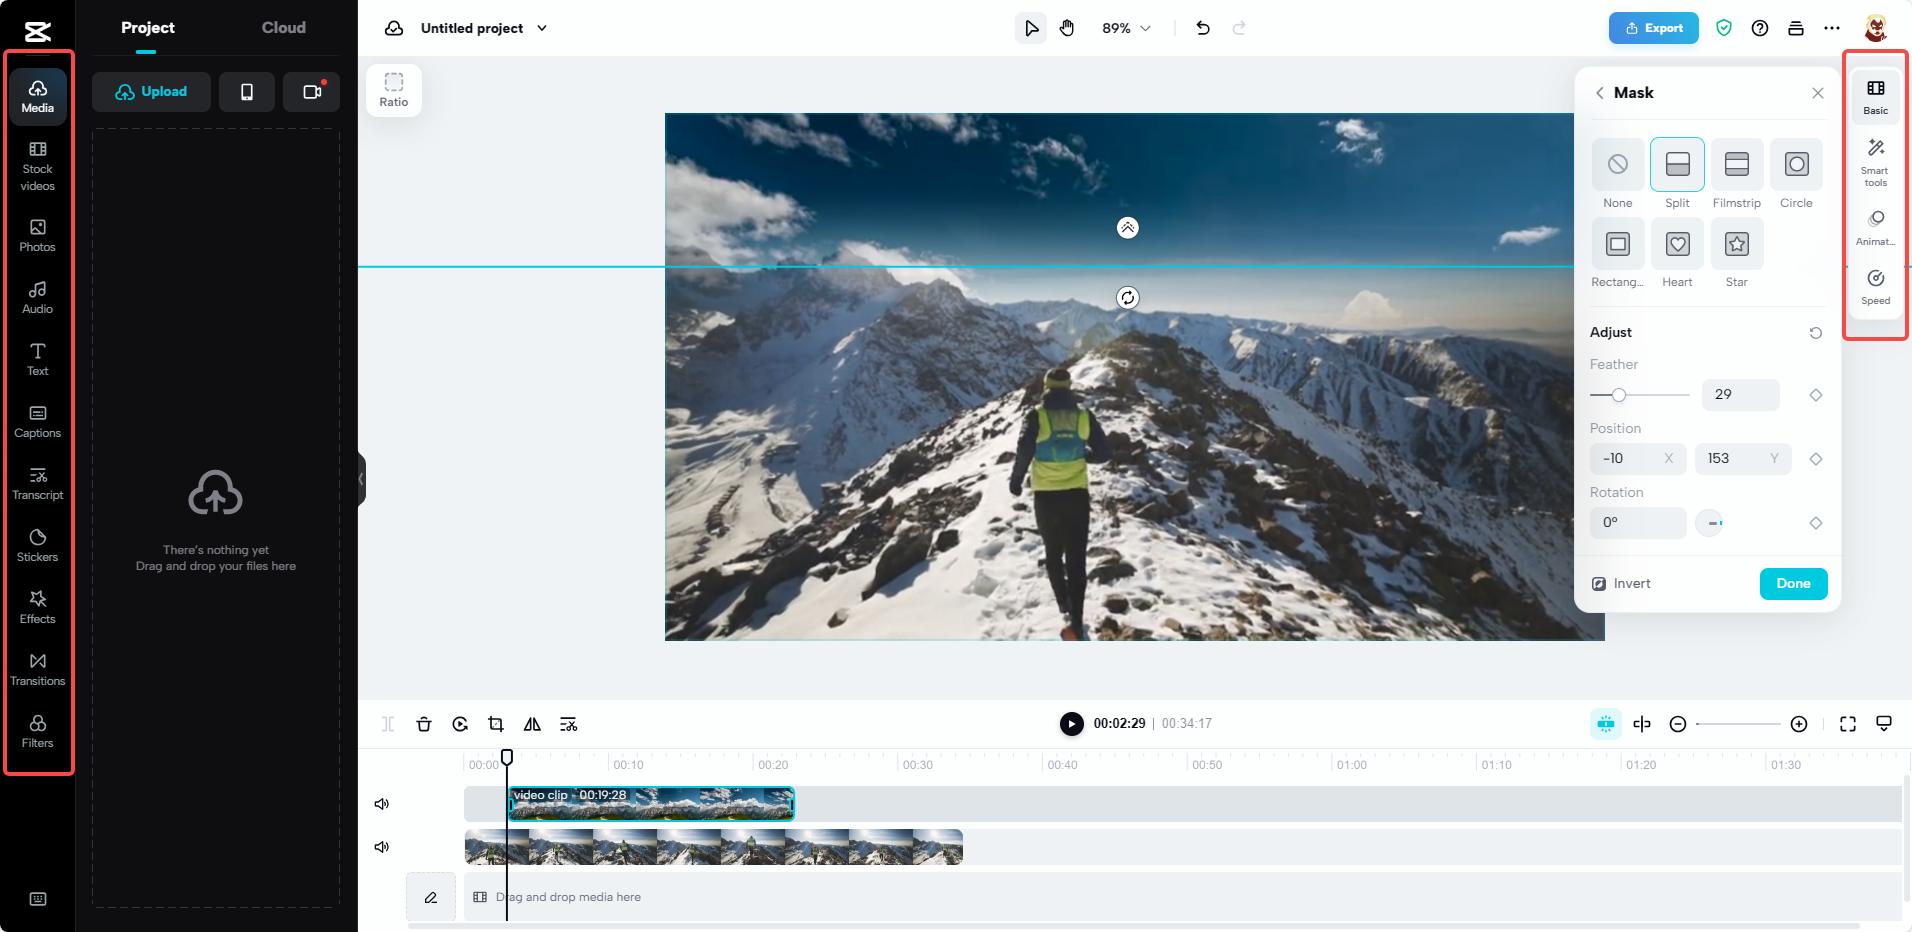The height and width of the screenshot is (932, 1912).
Task: Open the shield security icon
Action: coord(1724,28)
